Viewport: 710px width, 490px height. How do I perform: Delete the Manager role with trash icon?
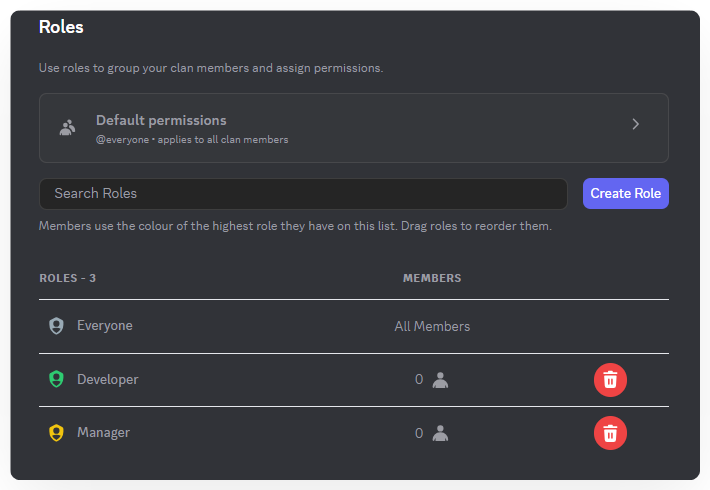coord(610,433)
